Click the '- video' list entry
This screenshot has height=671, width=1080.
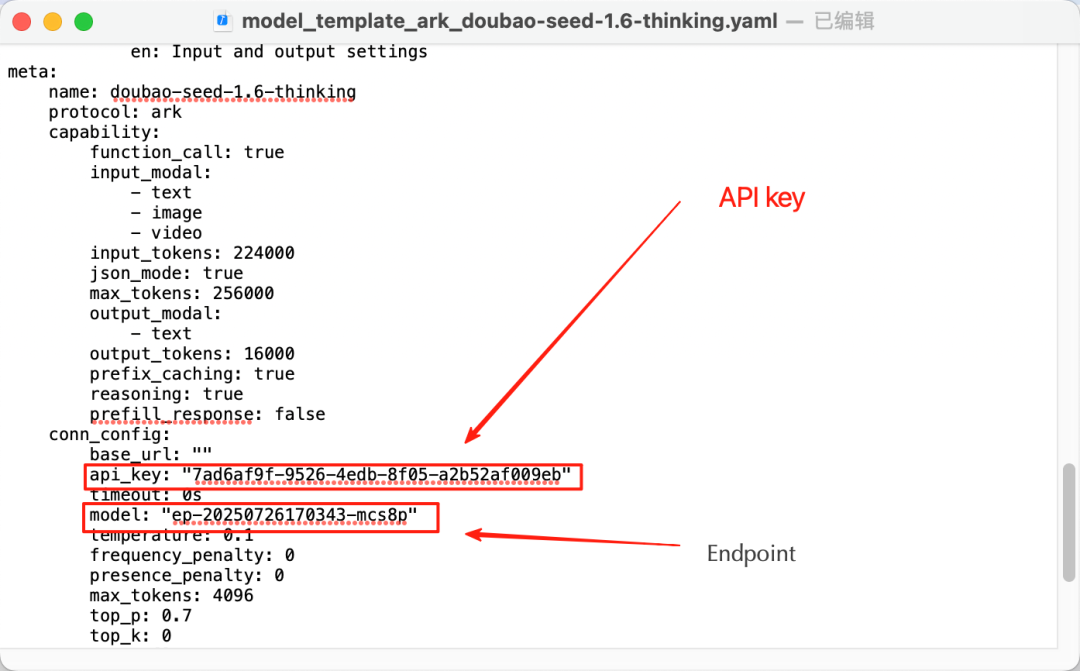pyautogui.click(x=166, y=233)
